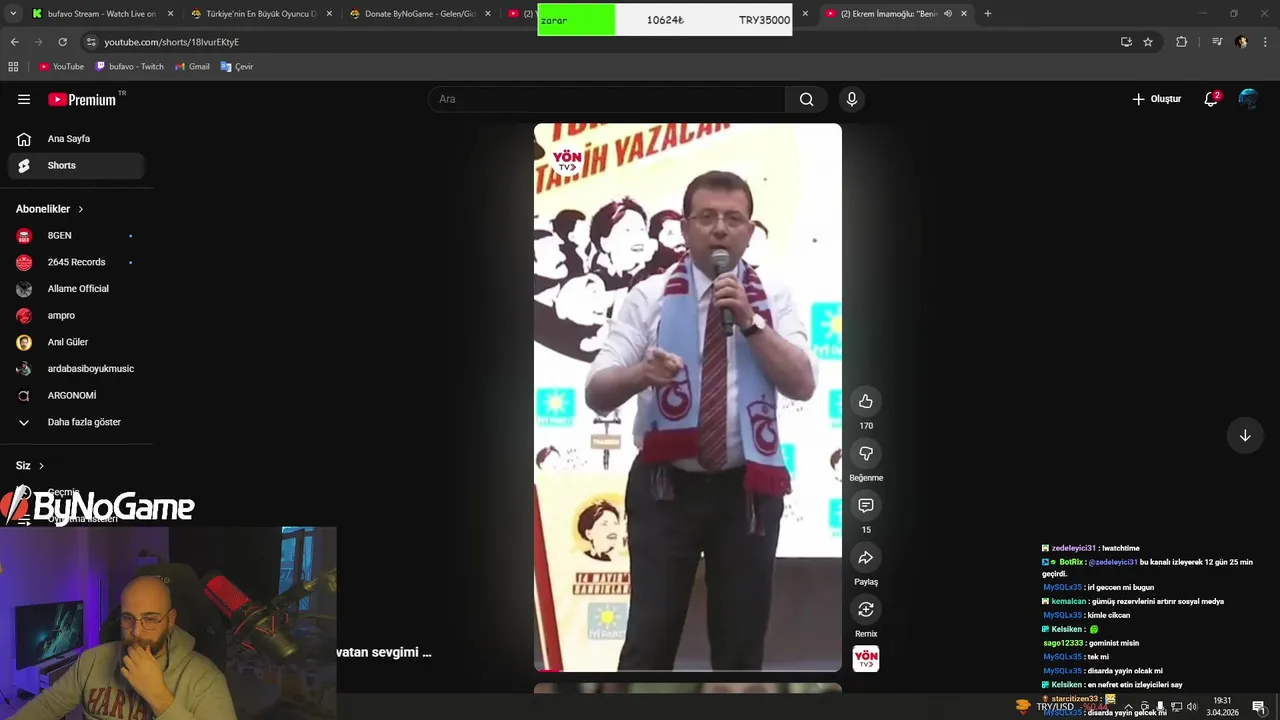
Task: Reload the page with the refresh icon
Action: [x=62, y=42]
